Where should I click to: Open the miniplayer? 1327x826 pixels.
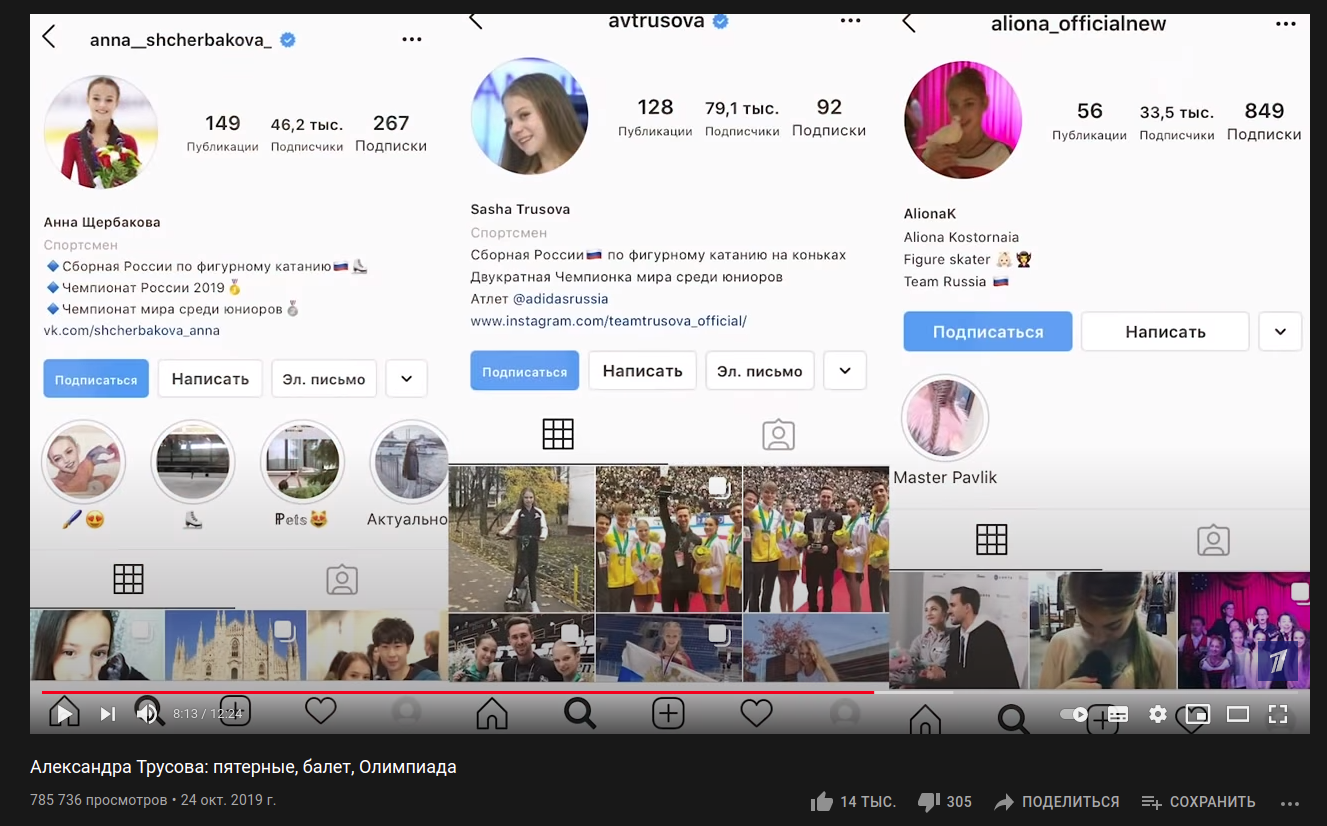pyautogui.click(x=1197, y=714)
